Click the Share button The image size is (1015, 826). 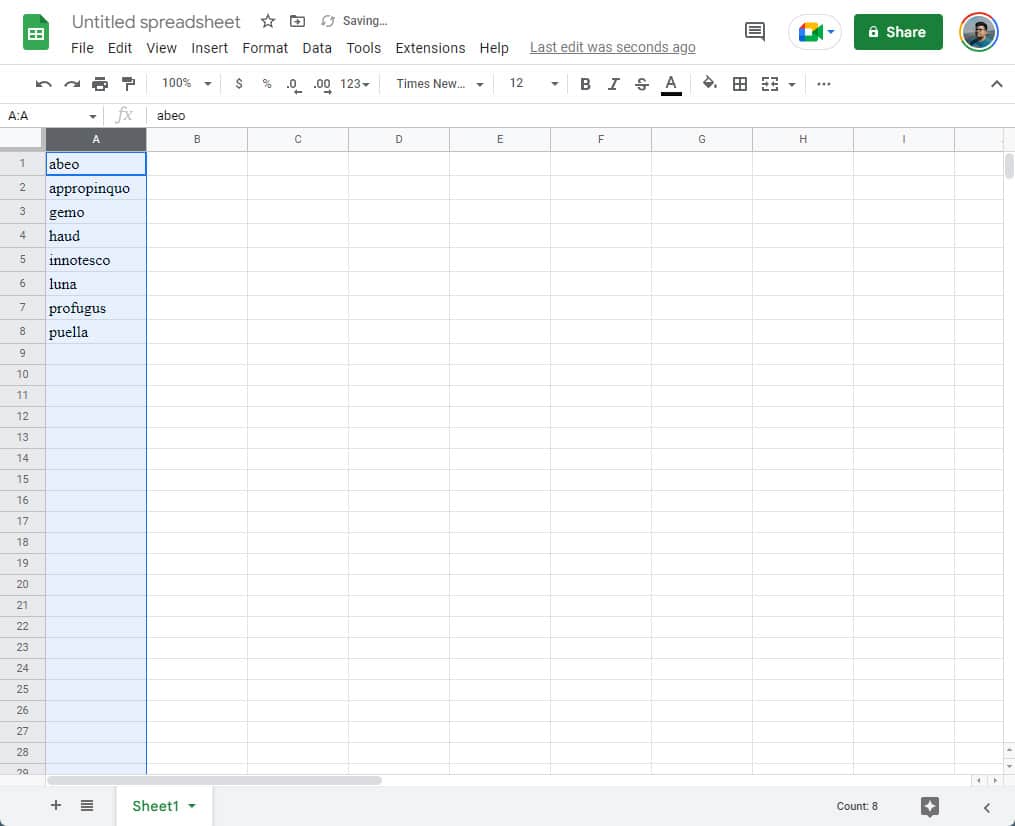897,31
